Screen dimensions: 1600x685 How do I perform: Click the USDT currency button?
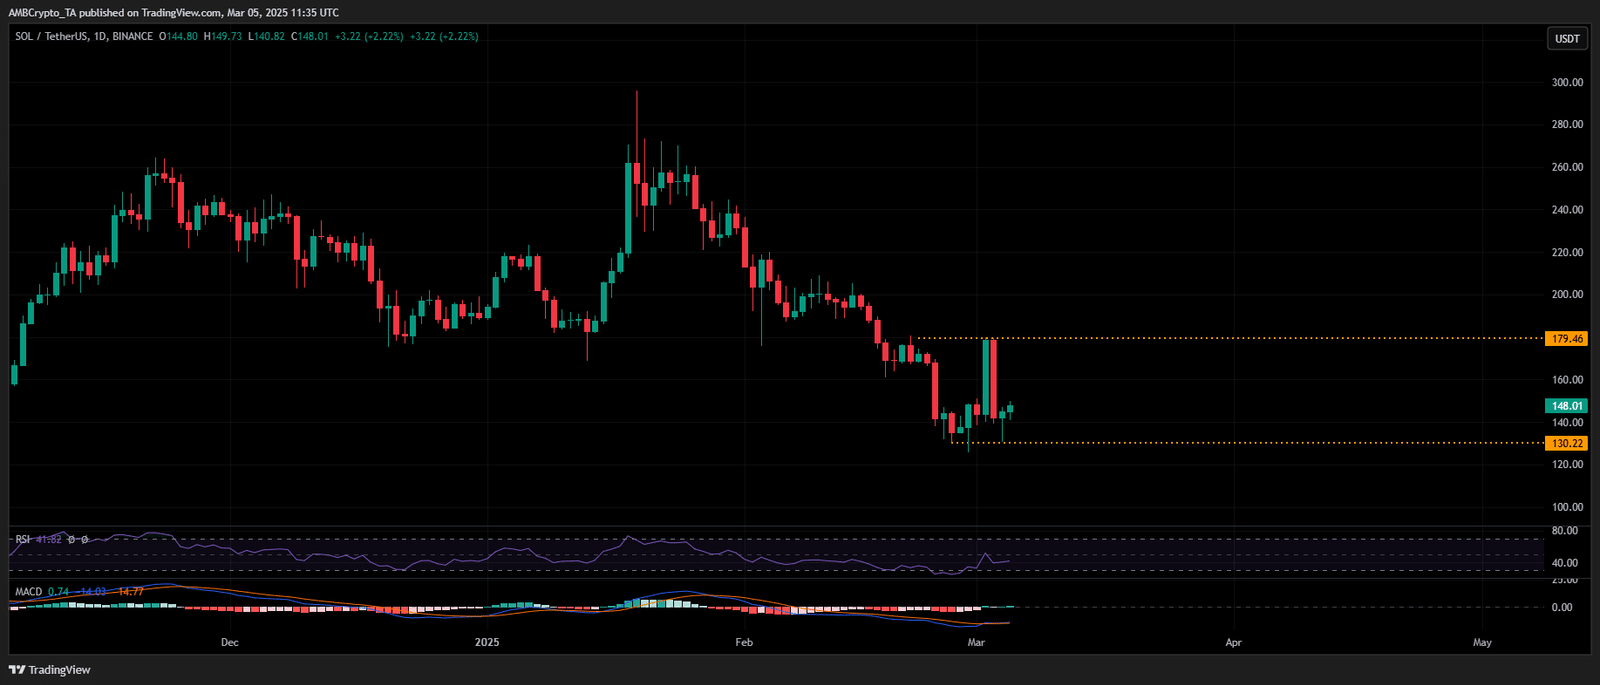[x=1567, y=39]
